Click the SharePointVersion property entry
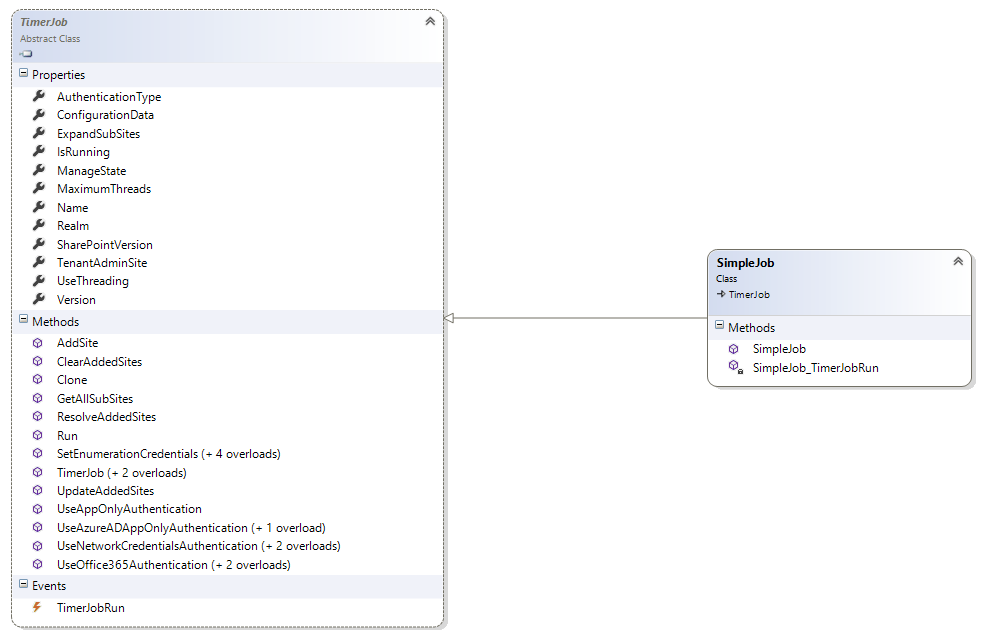The image size is (982, 636). tap(107, 244)
